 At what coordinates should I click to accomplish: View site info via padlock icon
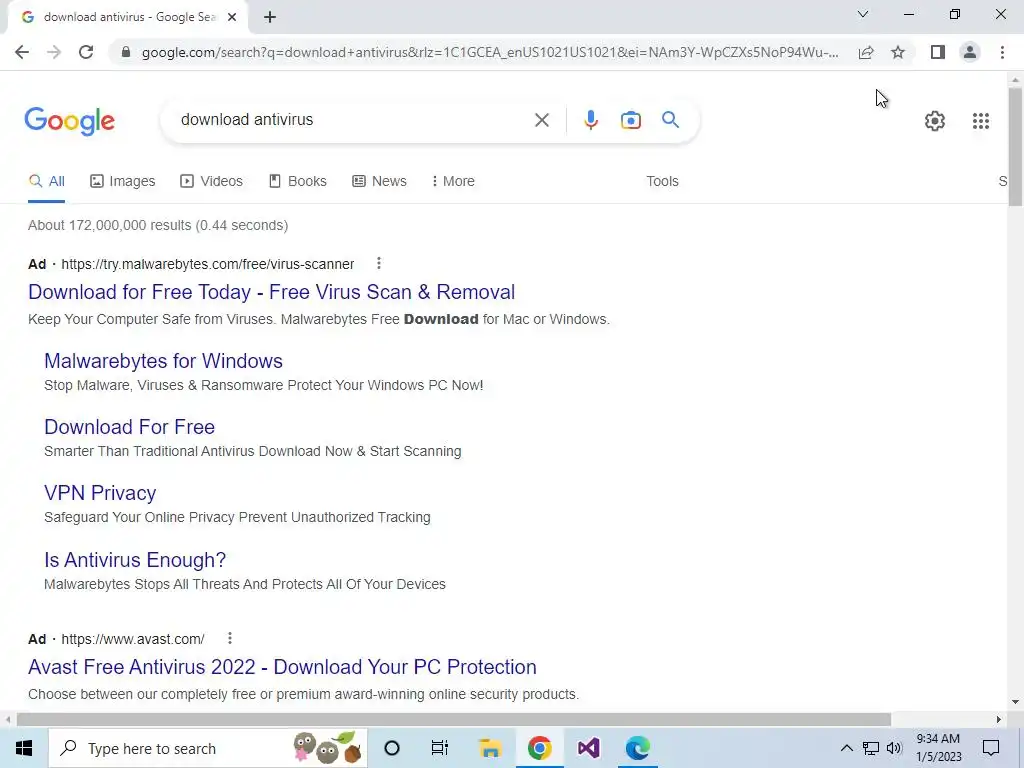click(x=126, y=52)
